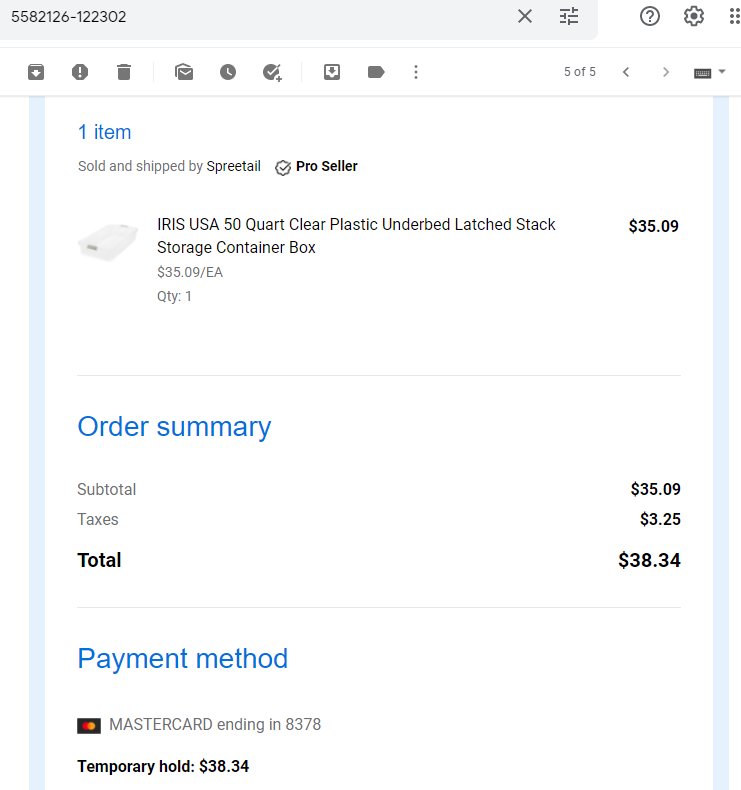Image resolution: width=741 pixels, height=790 pixels.
Task: Delete this email with trash icon
Action: tap(124, 72)
